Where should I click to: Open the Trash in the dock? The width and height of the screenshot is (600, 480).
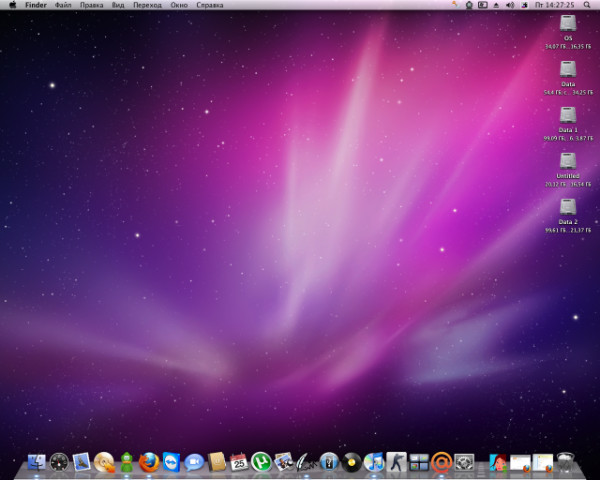pyautogui.click(x=567, y=462)
